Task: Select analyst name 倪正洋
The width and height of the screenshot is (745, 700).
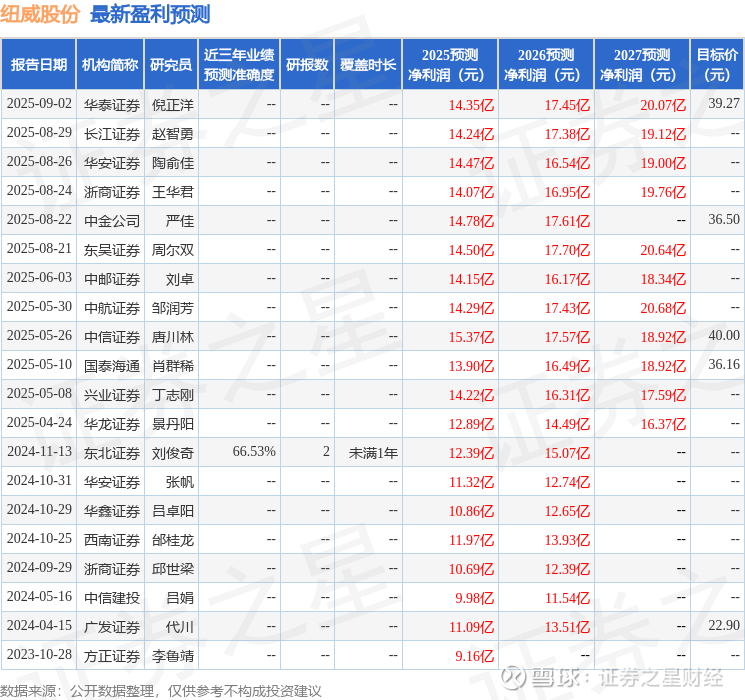Action: pyautogui.click(x=172, y=105)
